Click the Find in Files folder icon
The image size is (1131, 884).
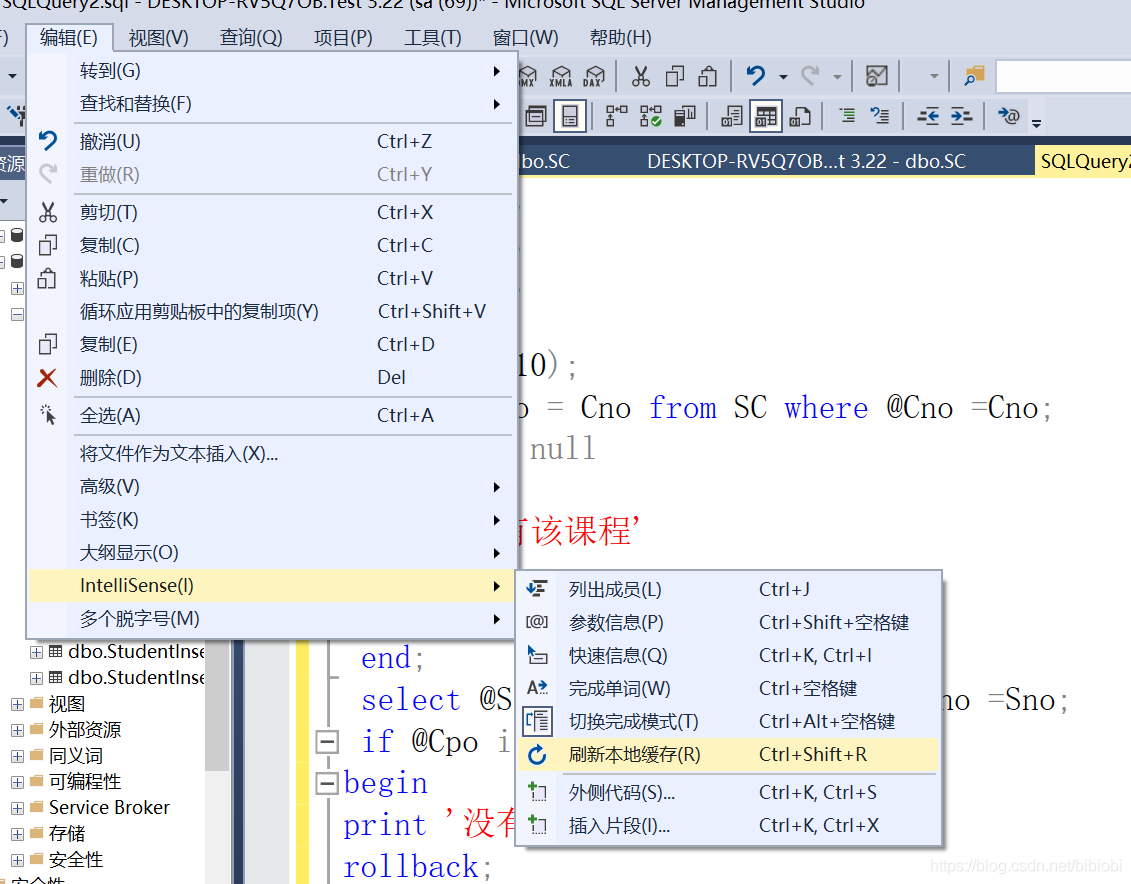(974, 76)
